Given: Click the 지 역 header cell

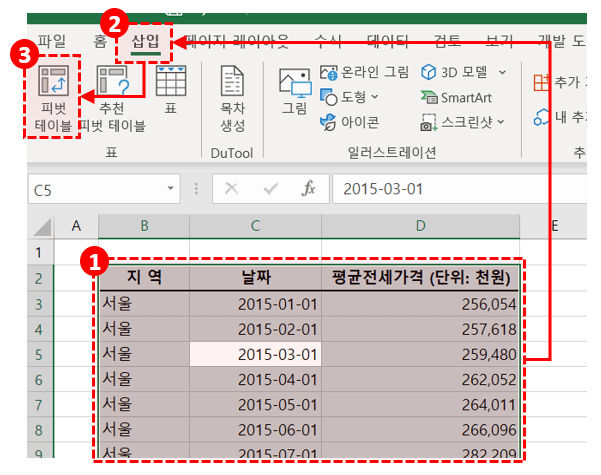Looking at the screenshot, I should (x=144, y=278).
